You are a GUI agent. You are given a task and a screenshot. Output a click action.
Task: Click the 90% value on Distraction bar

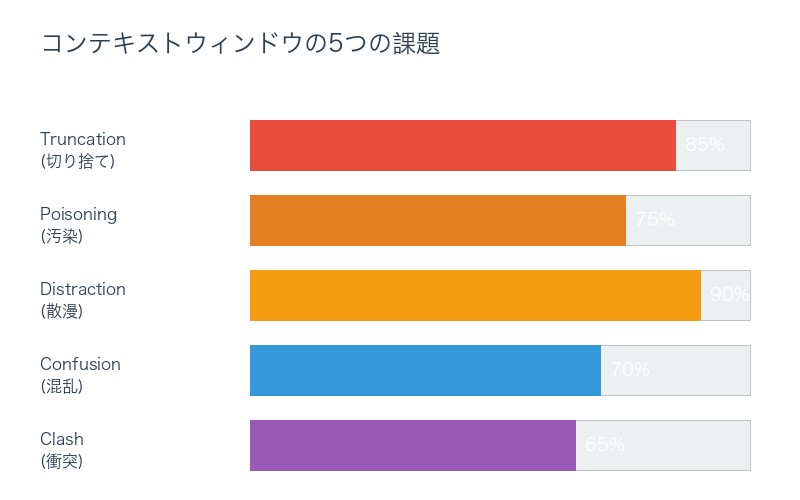click(729, 295)
